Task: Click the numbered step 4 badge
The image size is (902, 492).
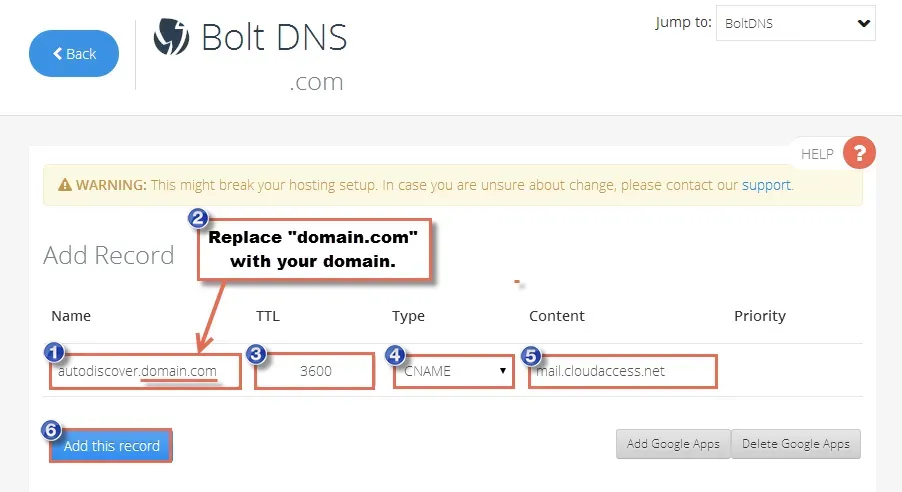Action: (x=395, y=355)
